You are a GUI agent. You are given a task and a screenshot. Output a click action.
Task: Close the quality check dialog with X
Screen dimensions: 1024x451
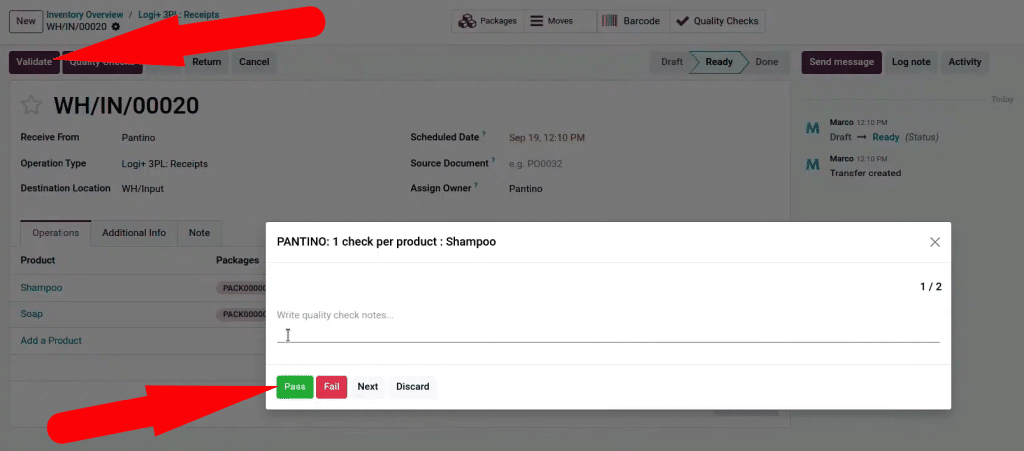coord(935,242)
